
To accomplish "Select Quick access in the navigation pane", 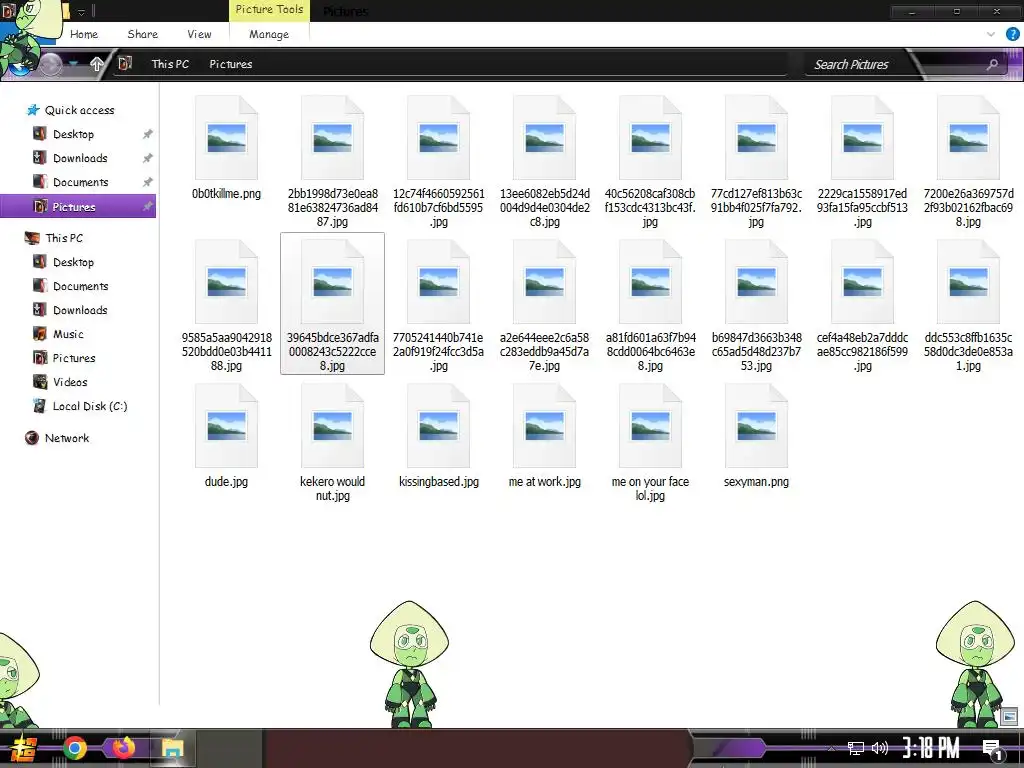I will click(79, 110).
